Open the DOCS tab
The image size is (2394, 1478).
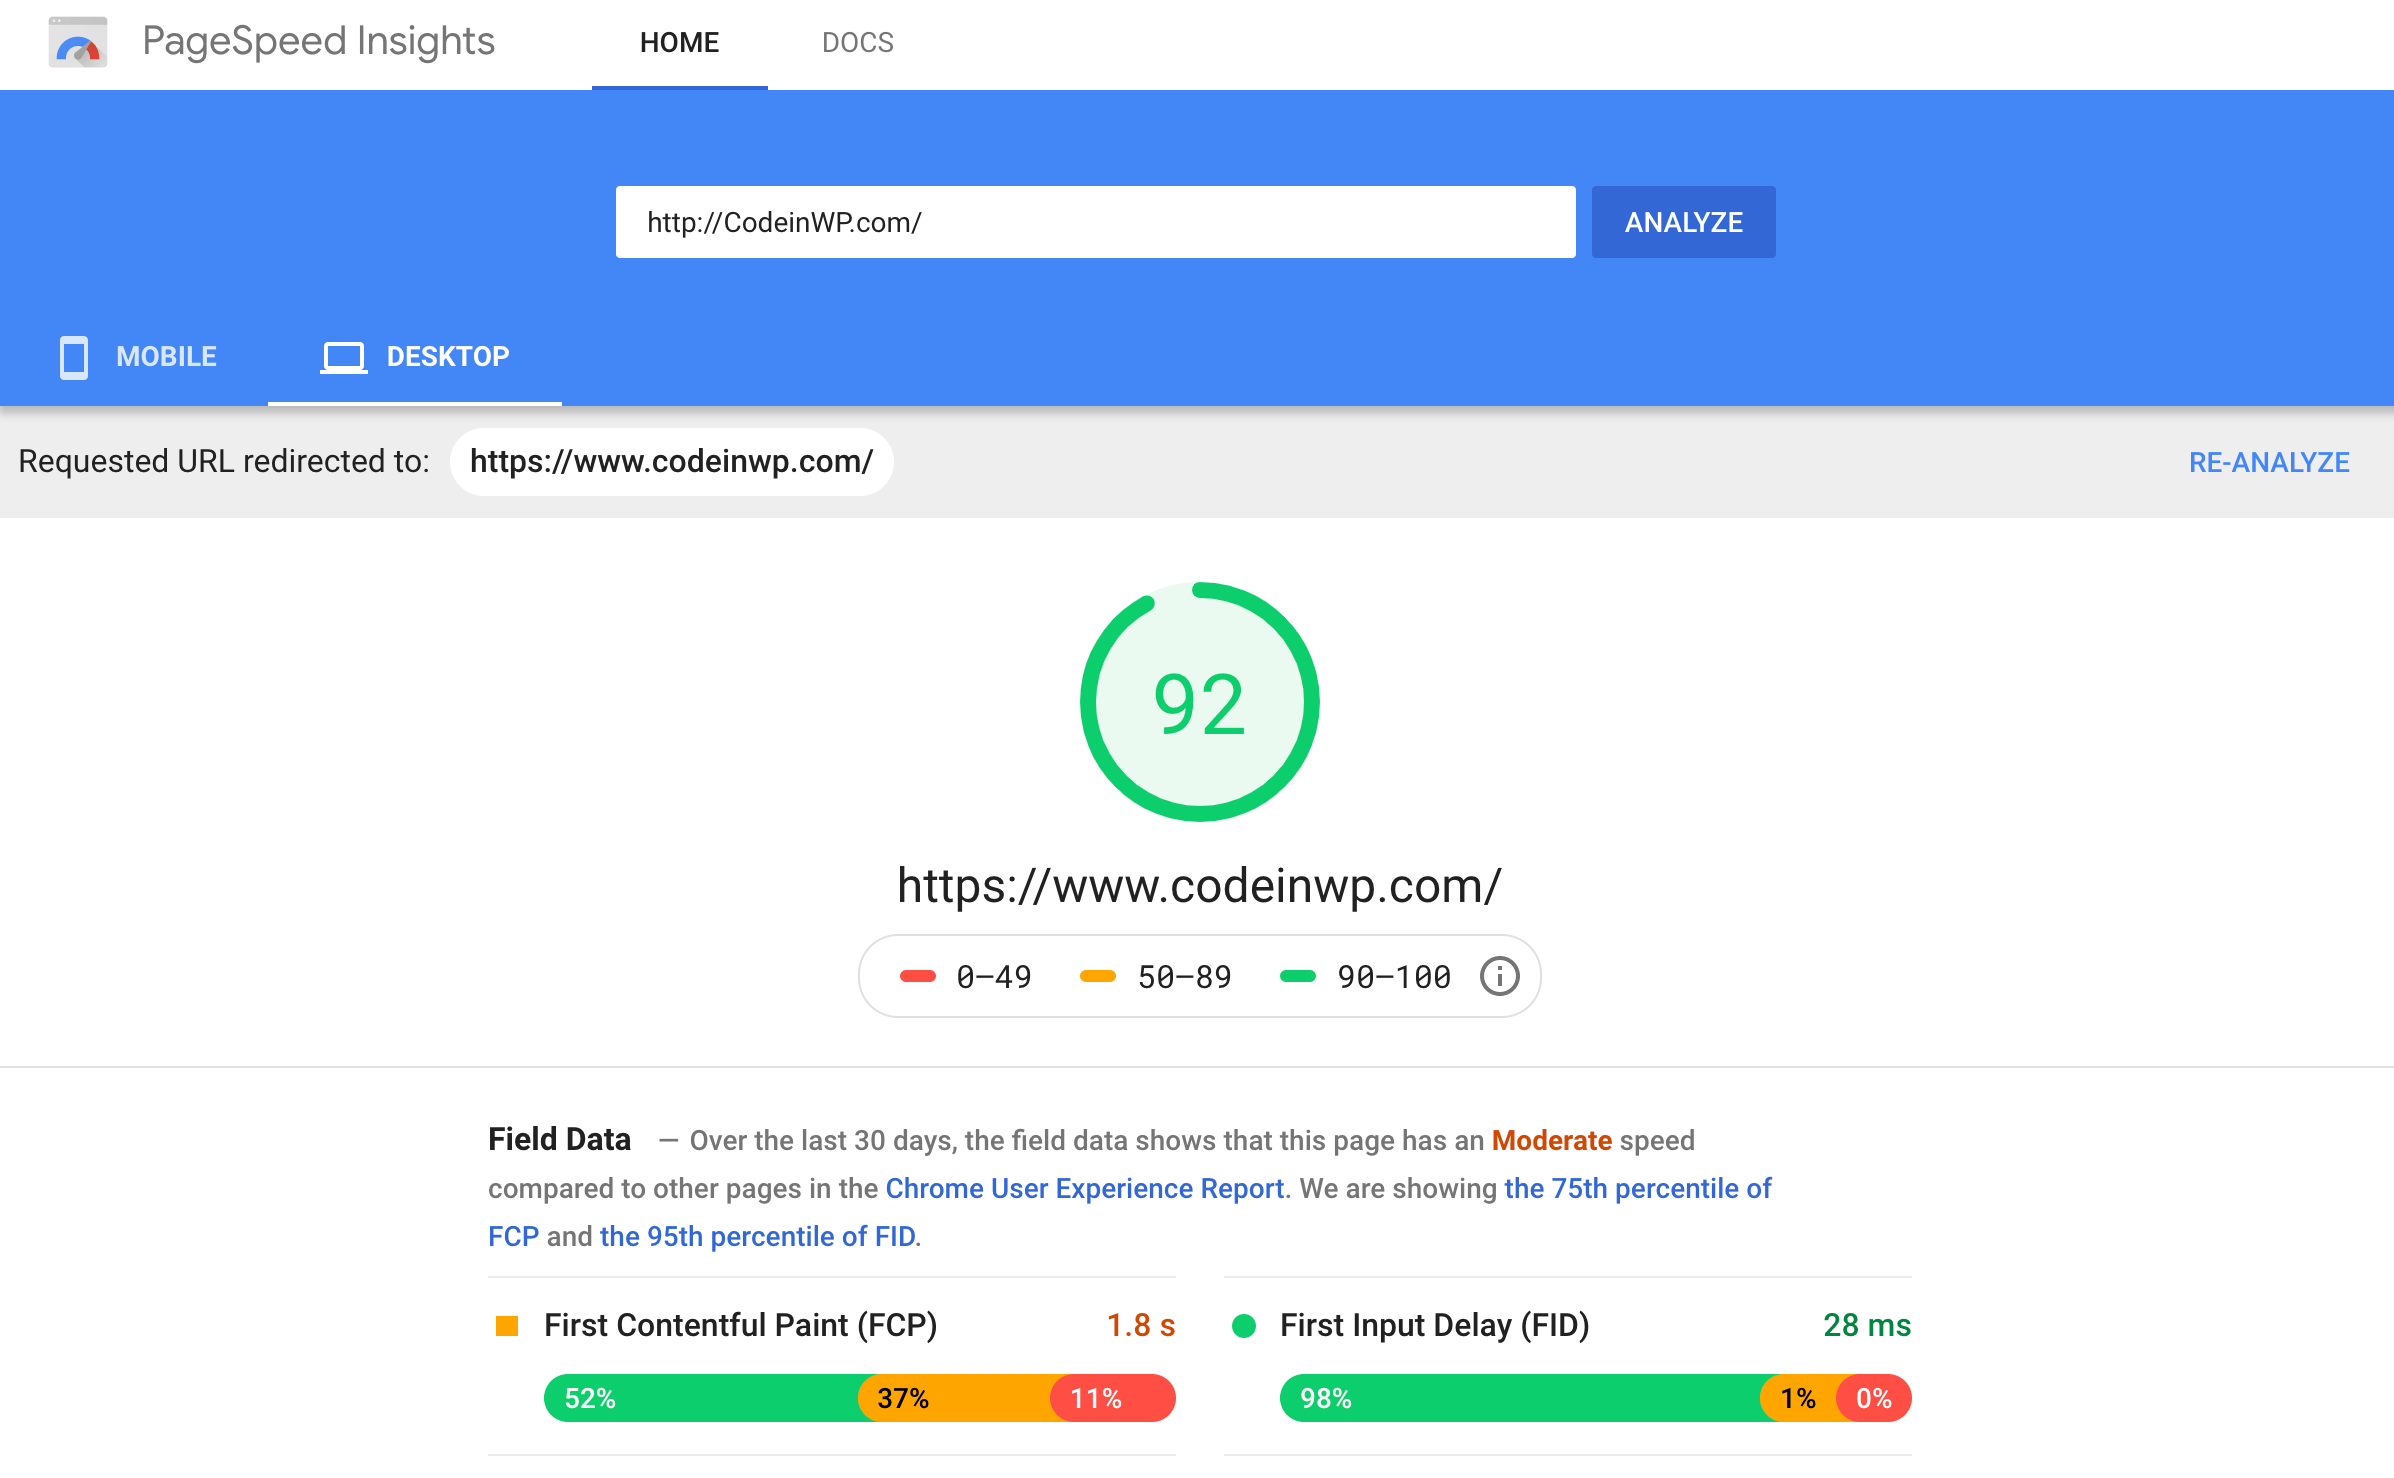click(x=857, y=42)
